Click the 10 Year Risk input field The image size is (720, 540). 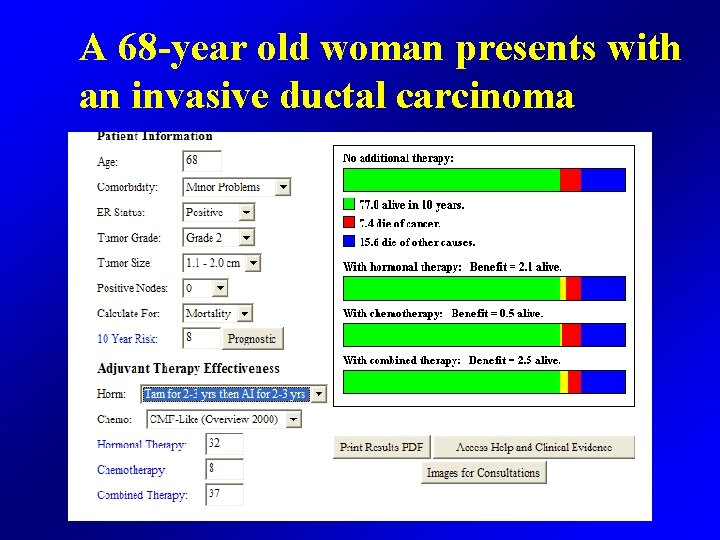coord(202,338)
